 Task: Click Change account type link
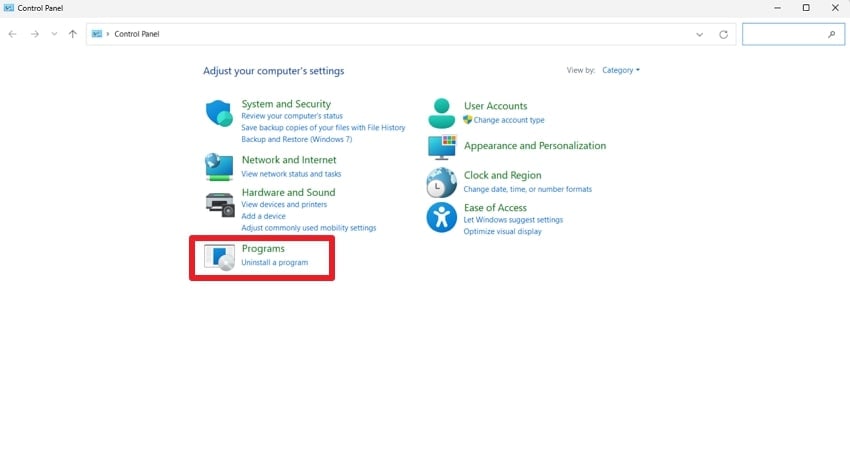click(508, 120)
